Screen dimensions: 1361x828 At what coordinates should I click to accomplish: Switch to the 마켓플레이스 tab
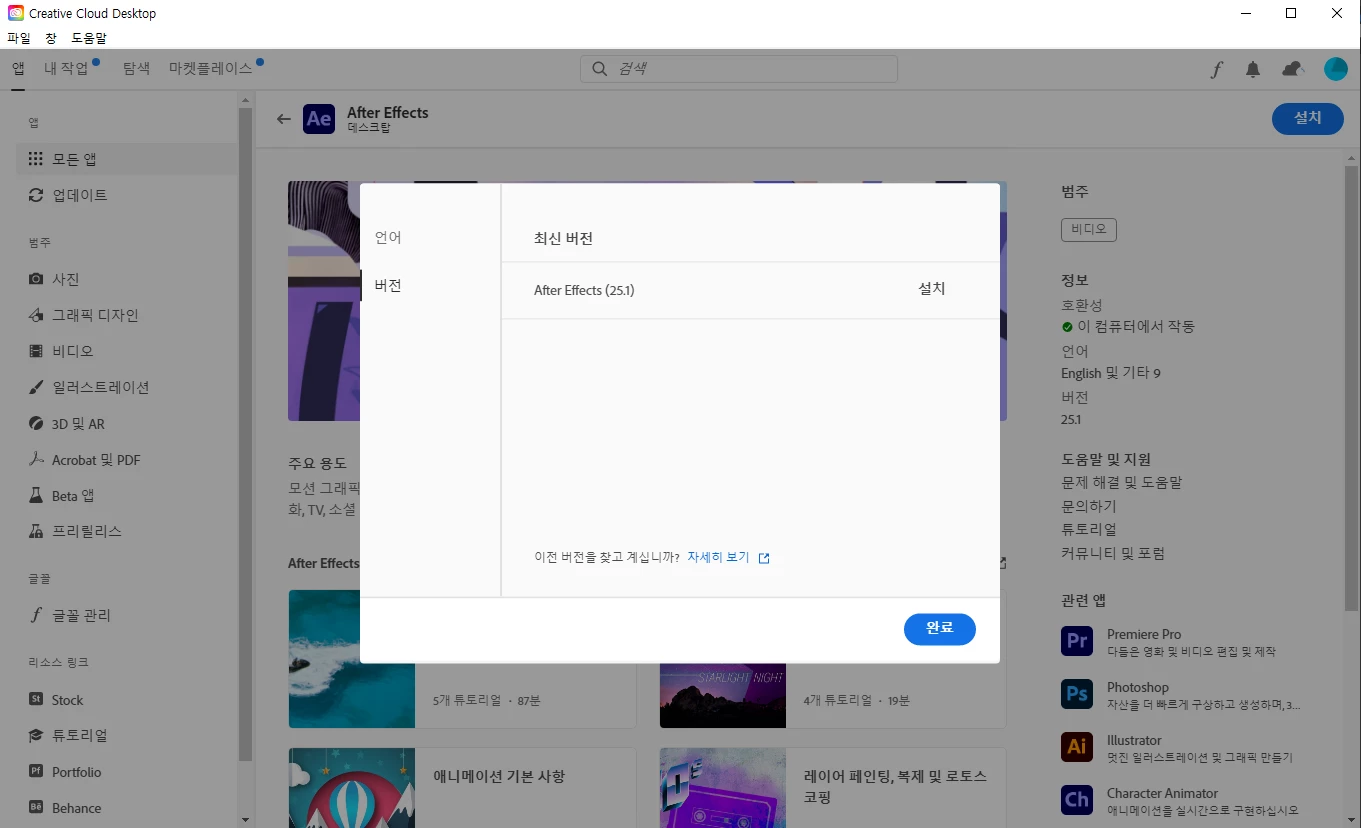pos(211,69)
